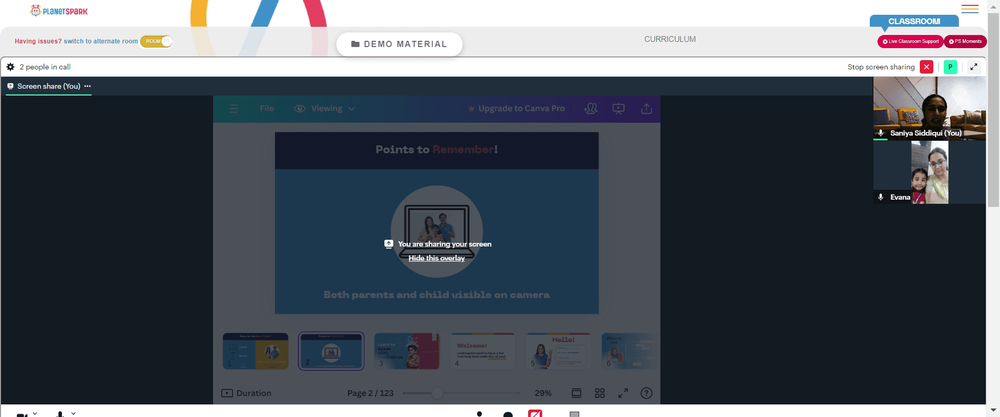Viewport: 1000px width, 417px height.
Task: Select slide thumbnail 4 Welcome
Action: click(x=483, y=351)
